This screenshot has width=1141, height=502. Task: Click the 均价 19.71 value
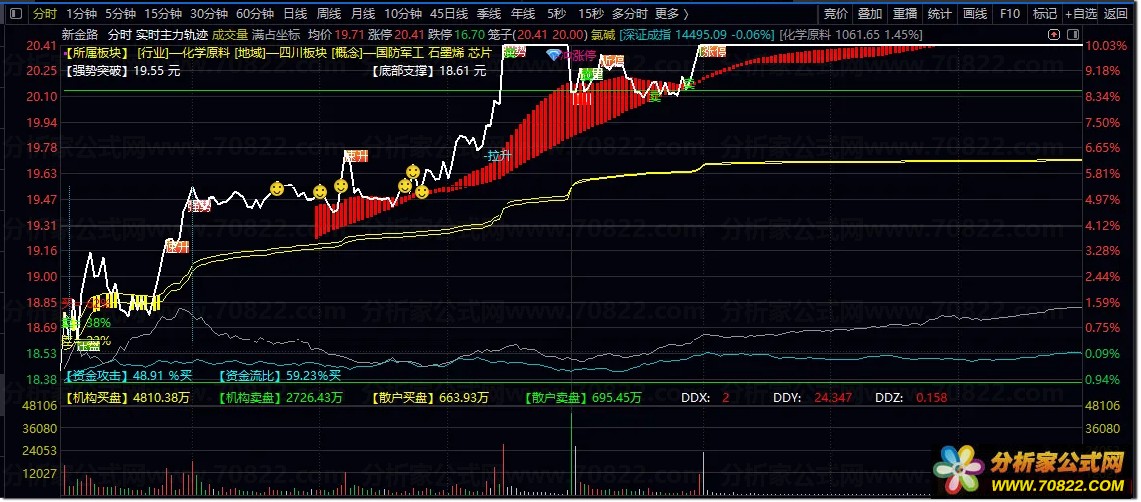336,34
